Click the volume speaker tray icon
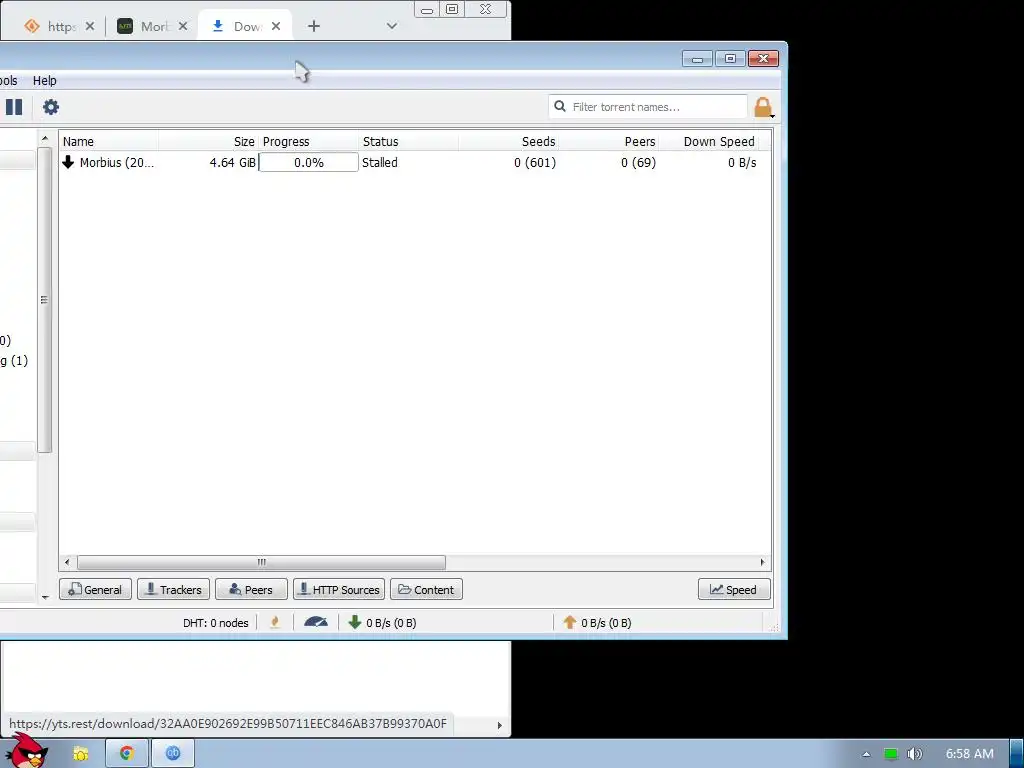The width and height of the screenshot is (1024, 768). (x=914, y=754)
